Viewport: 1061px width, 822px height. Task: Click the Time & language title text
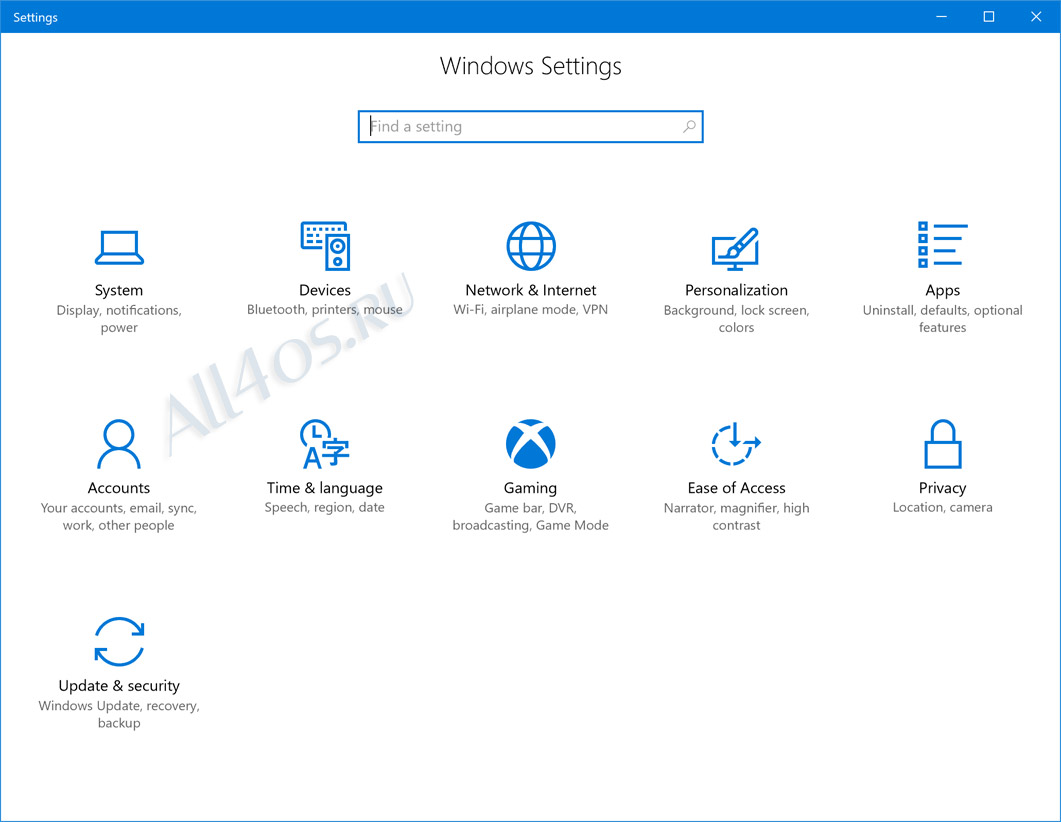click(325, 488)
